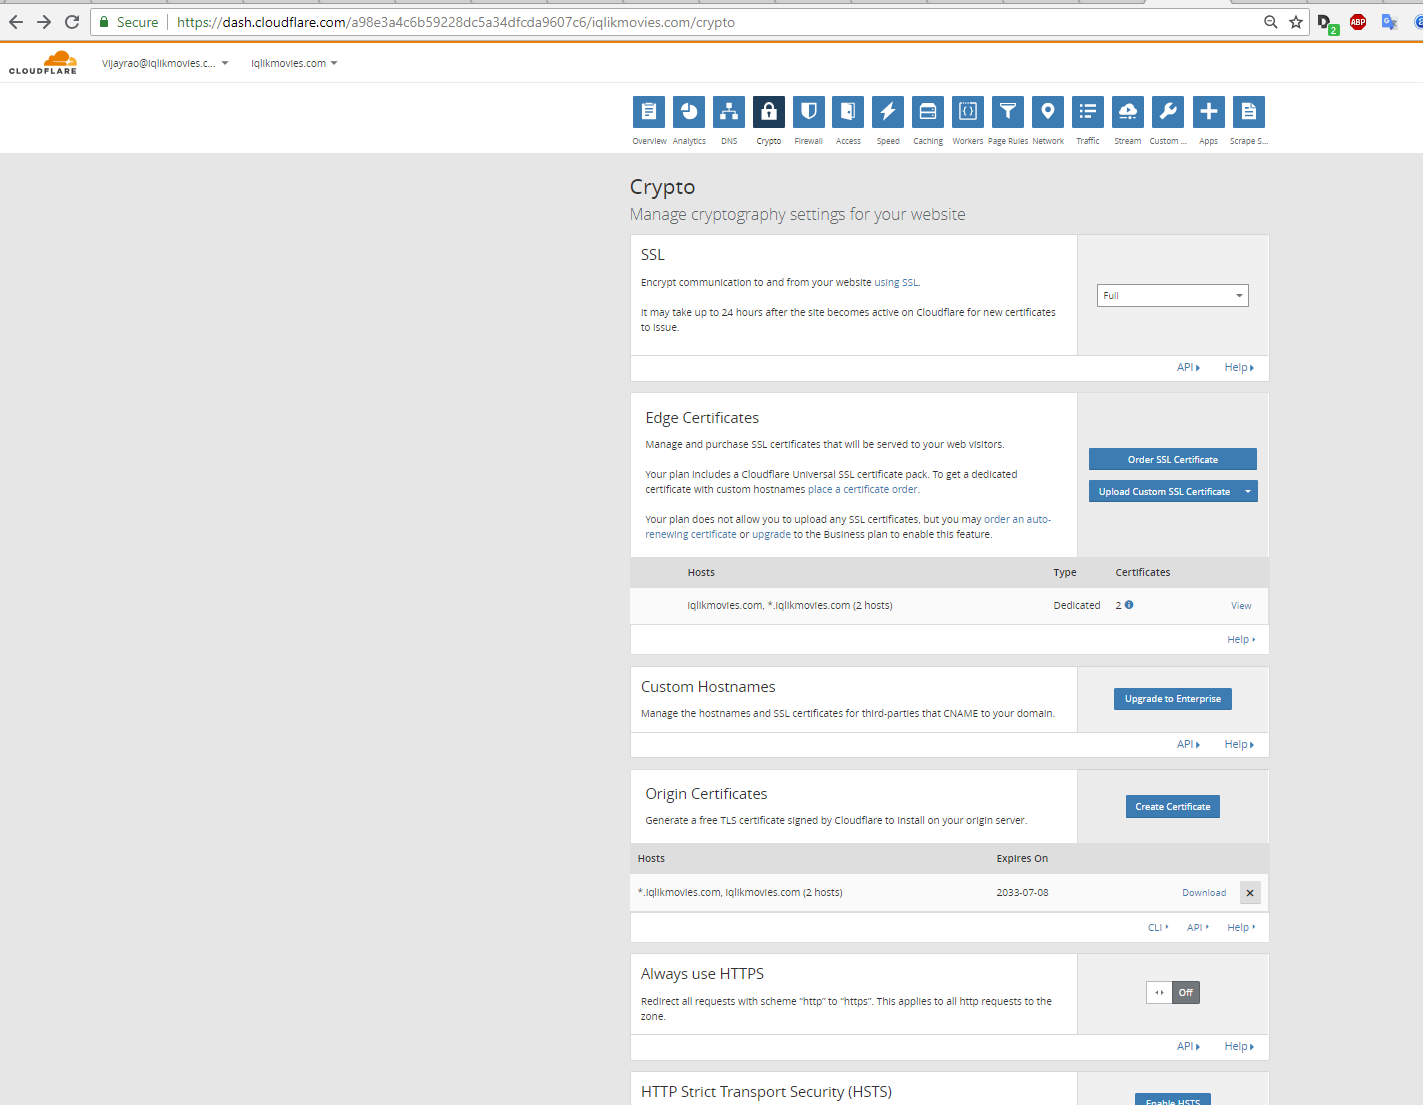Open the Speed lightning bolt icon

[x=888, y=112]
